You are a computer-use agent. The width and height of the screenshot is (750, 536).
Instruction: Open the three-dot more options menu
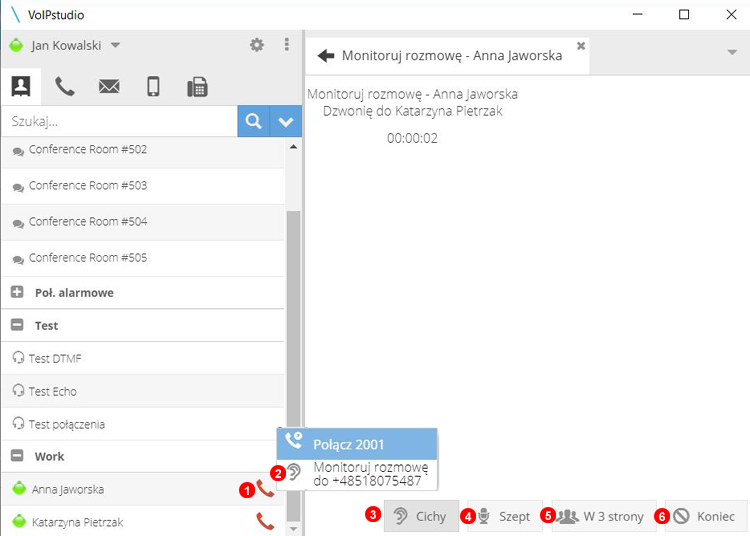coord(286,45)
